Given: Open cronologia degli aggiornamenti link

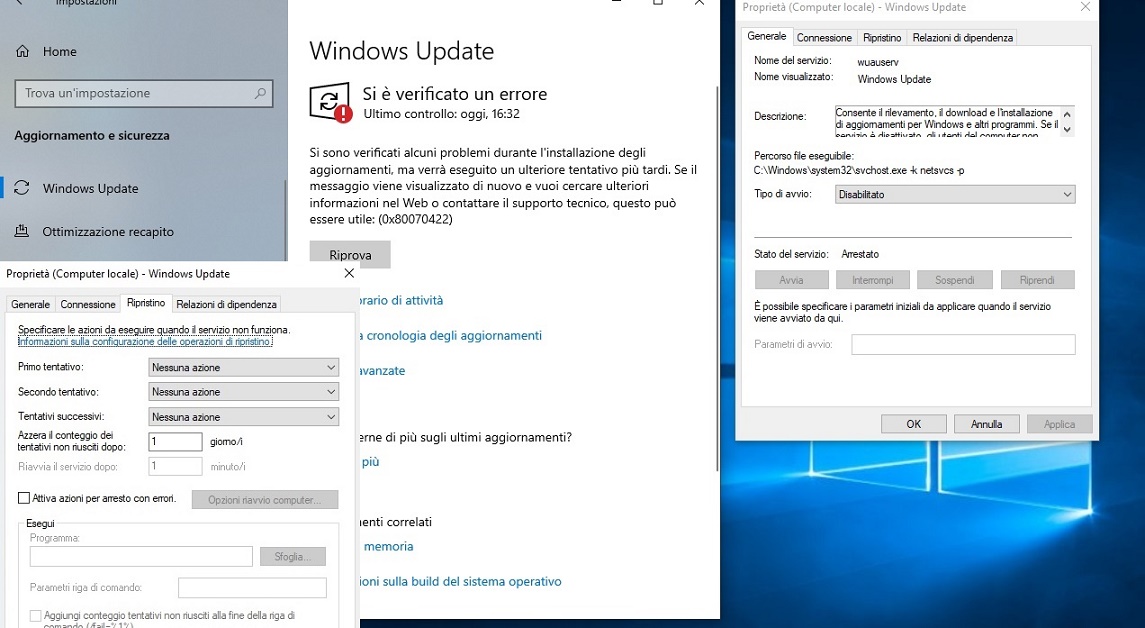Looking at the screenshot, I should point(453,336).
